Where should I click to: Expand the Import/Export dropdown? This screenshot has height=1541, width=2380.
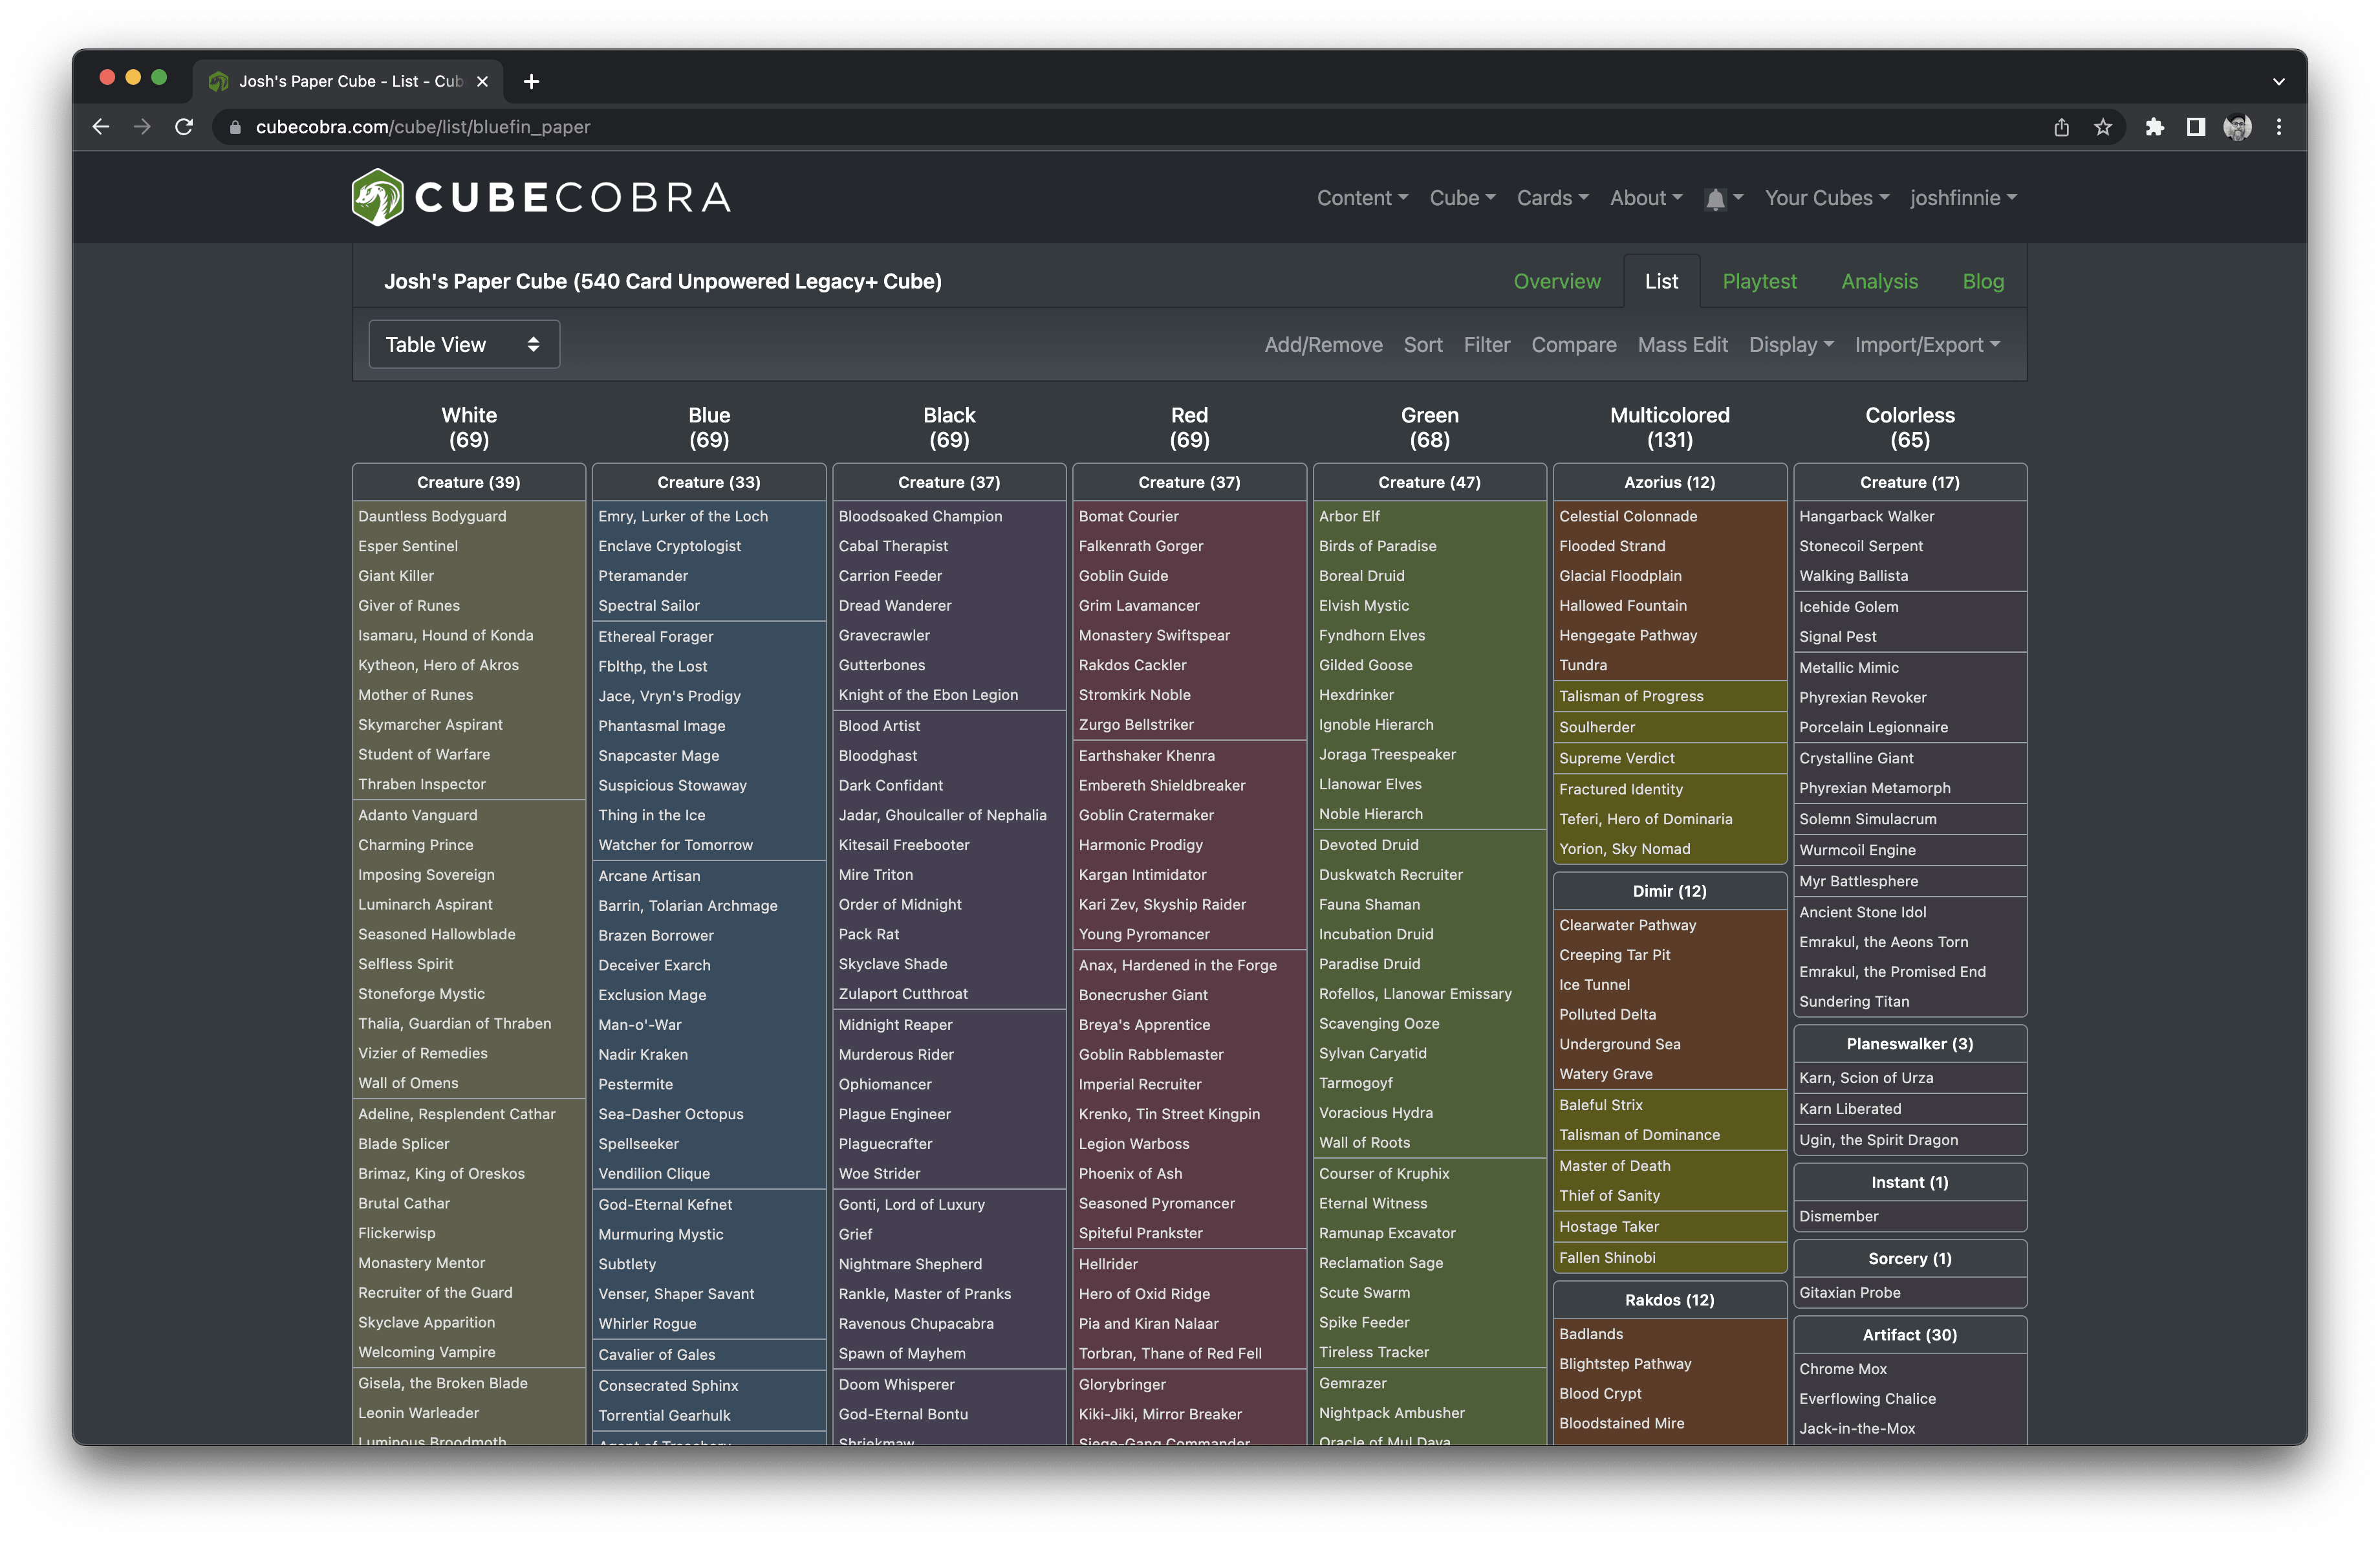tap(1926, 345)
